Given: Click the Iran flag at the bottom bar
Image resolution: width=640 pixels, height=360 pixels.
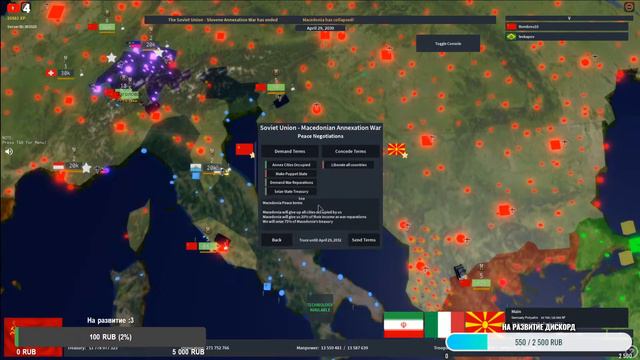Looking at the screenshot, I should tap(403, 325).
